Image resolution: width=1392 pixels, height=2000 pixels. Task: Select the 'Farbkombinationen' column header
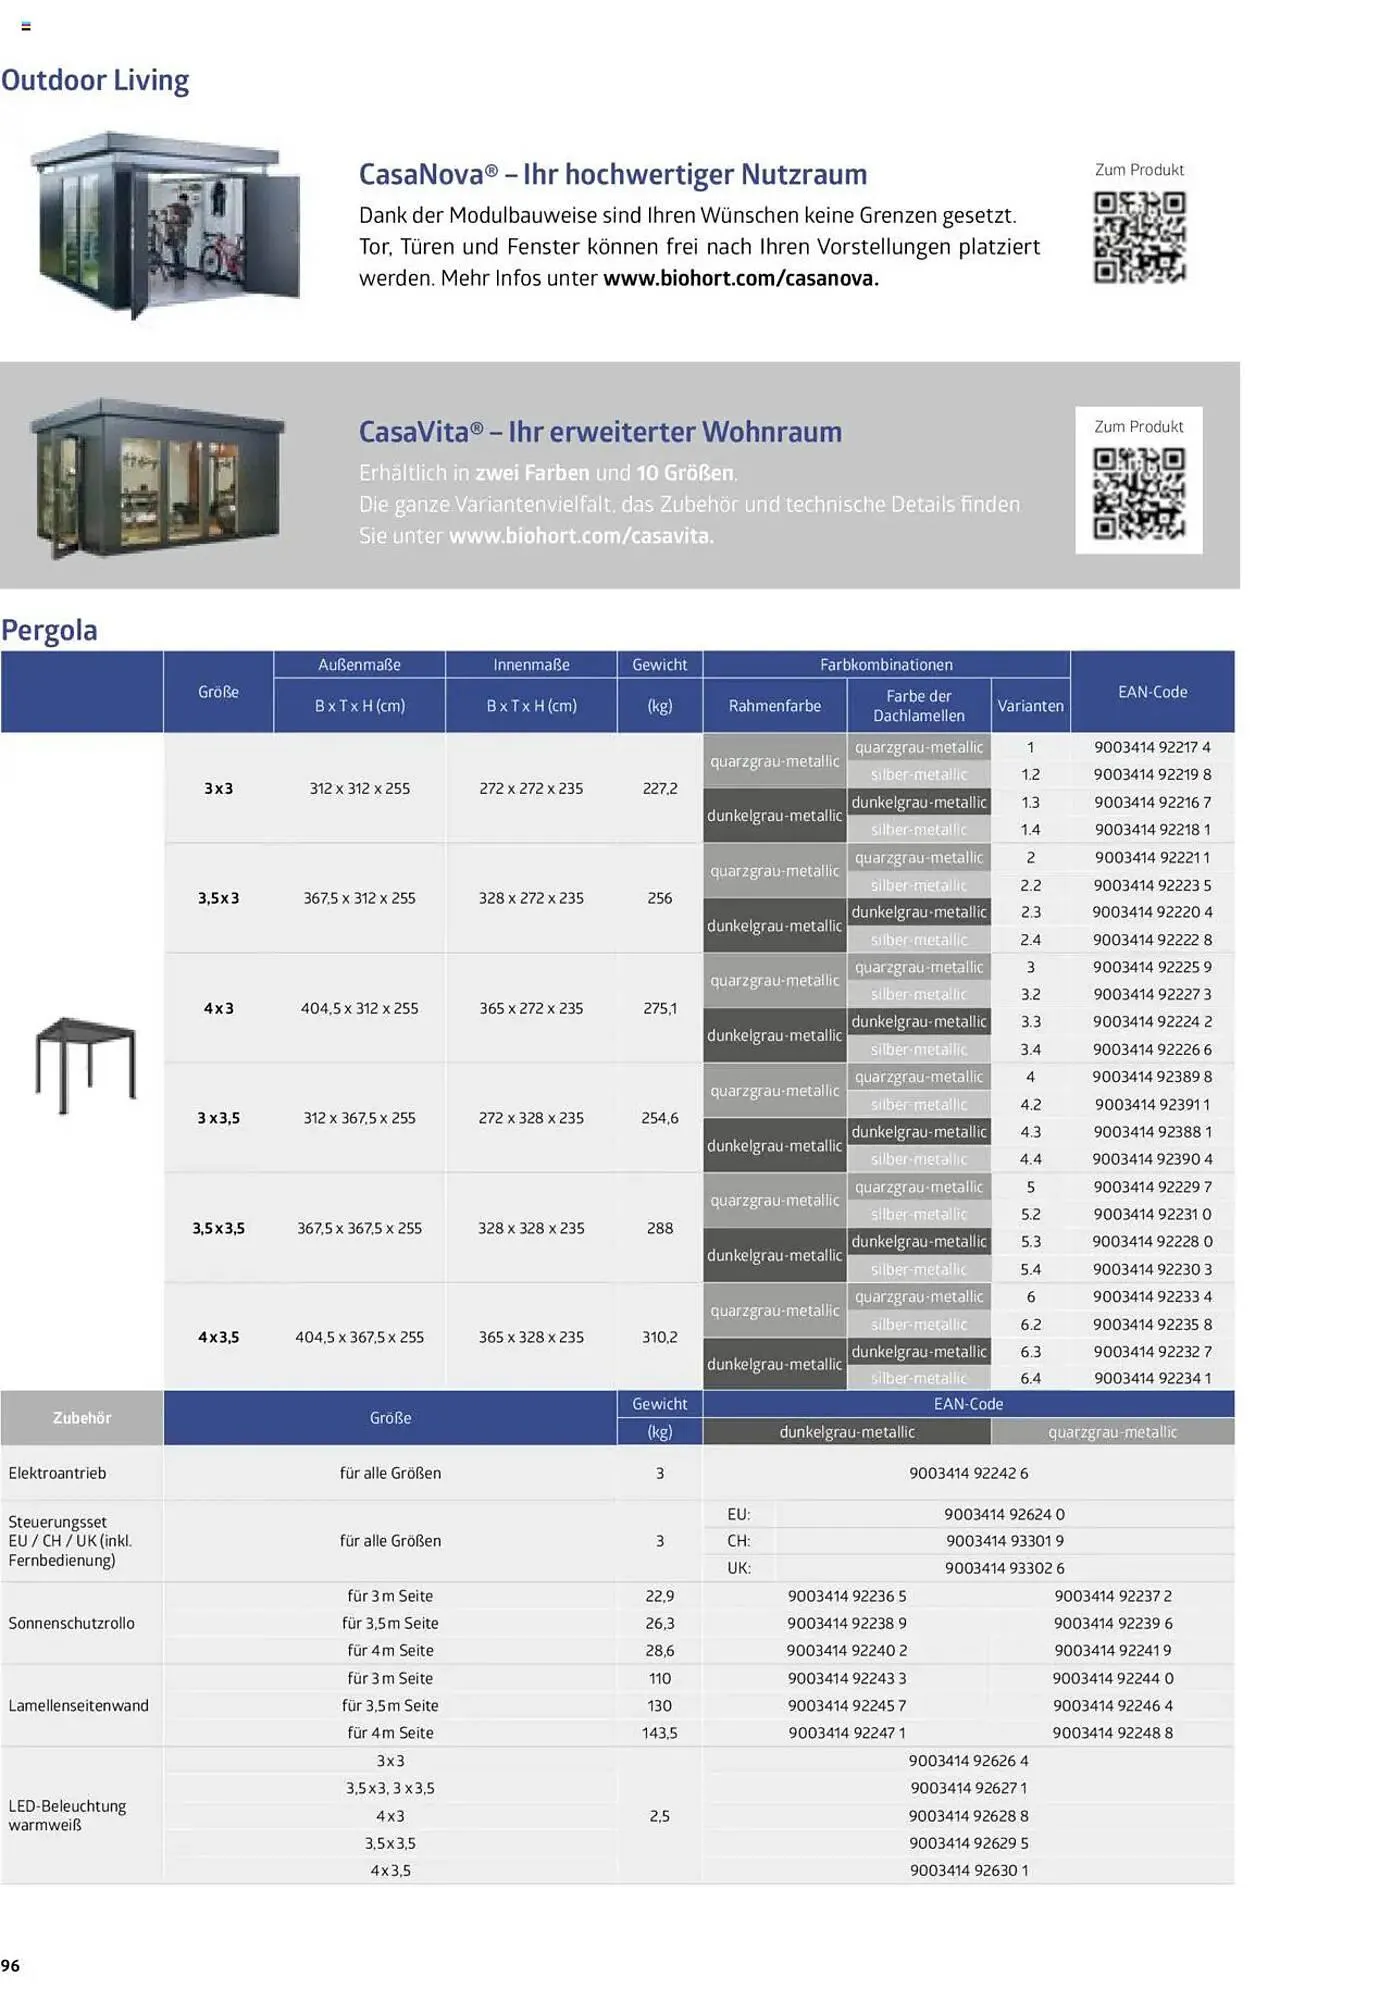point(886,665)
